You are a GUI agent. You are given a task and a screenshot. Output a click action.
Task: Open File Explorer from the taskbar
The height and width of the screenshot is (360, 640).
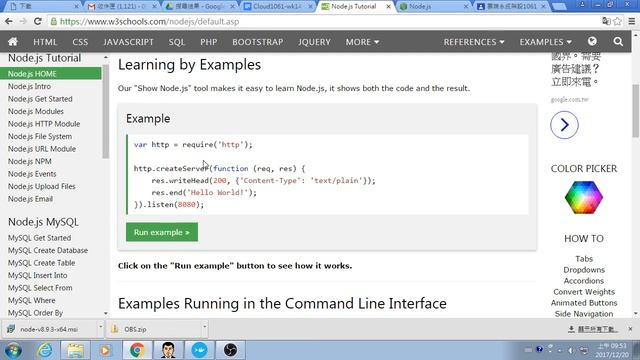[76, 350]
